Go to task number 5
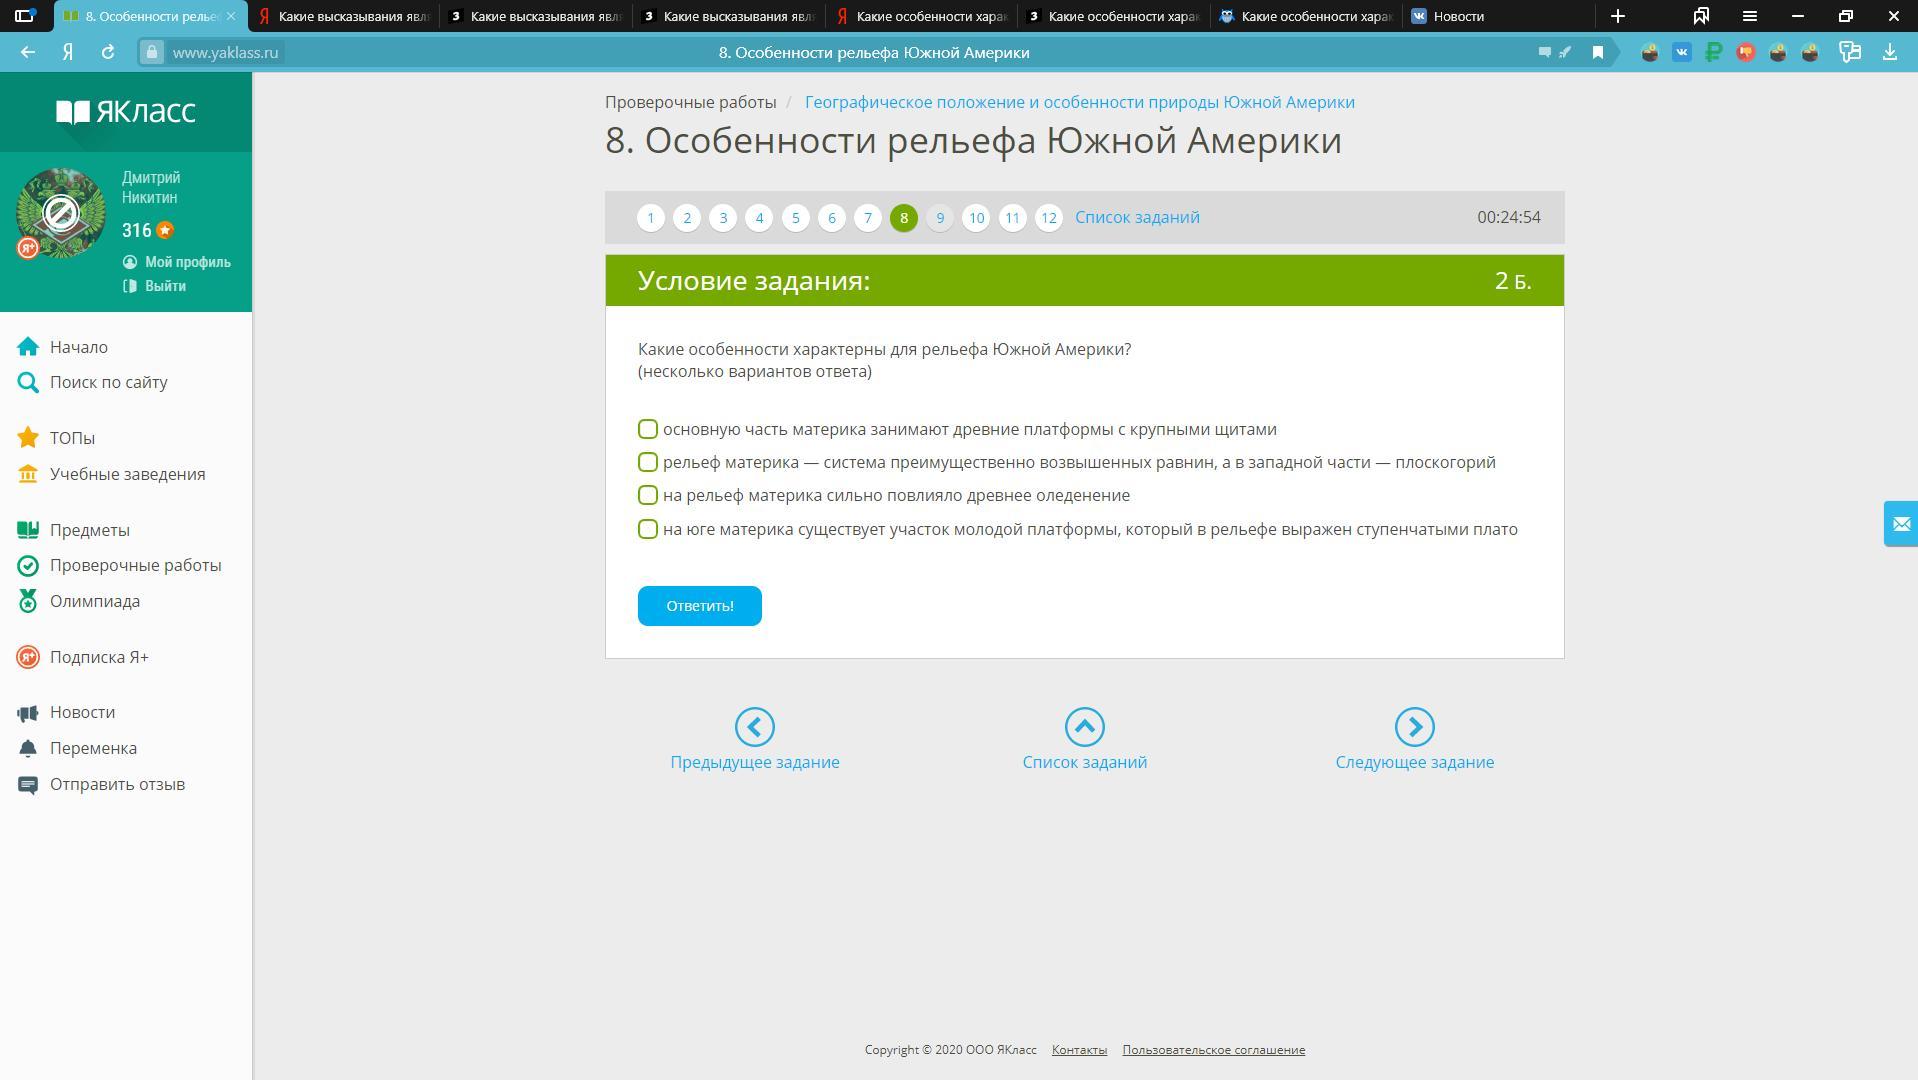 click(x=796, y=217)
